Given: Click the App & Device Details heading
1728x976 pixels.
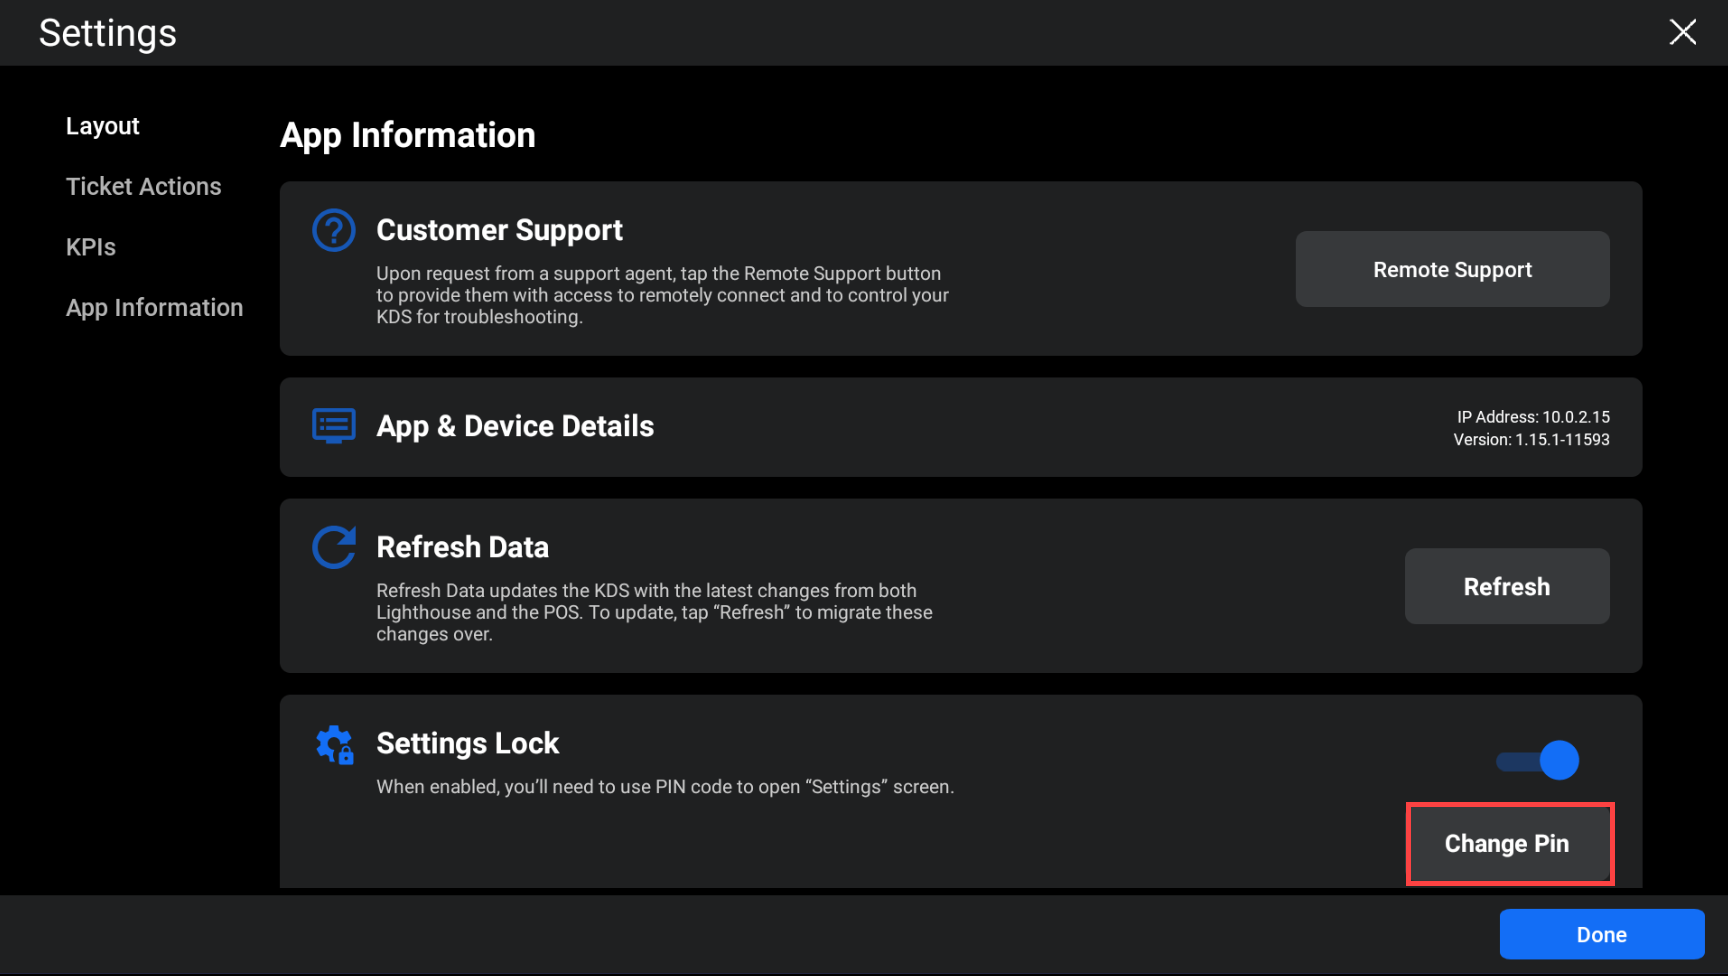Looking at the screenshot, I should point(514,426).
